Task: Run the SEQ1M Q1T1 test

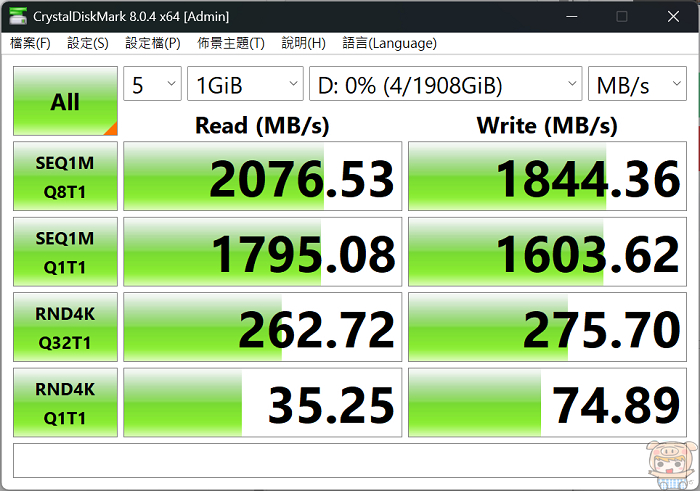Action: pos(65,252)
